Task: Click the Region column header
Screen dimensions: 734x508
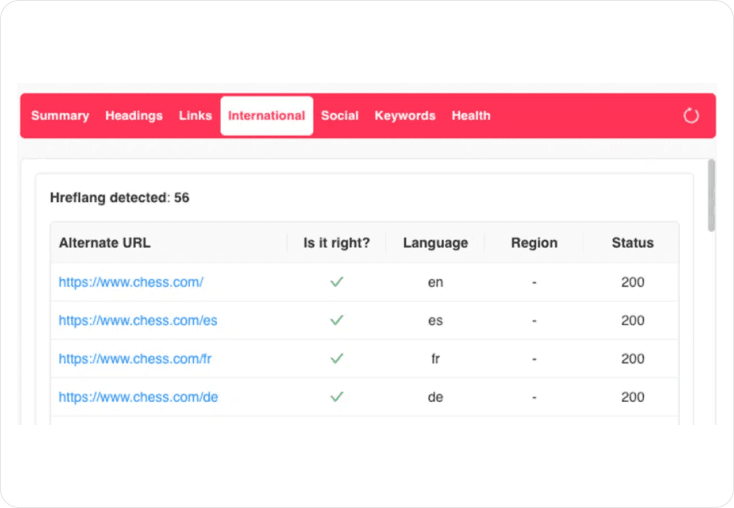Action: click(x=534, y=243)
